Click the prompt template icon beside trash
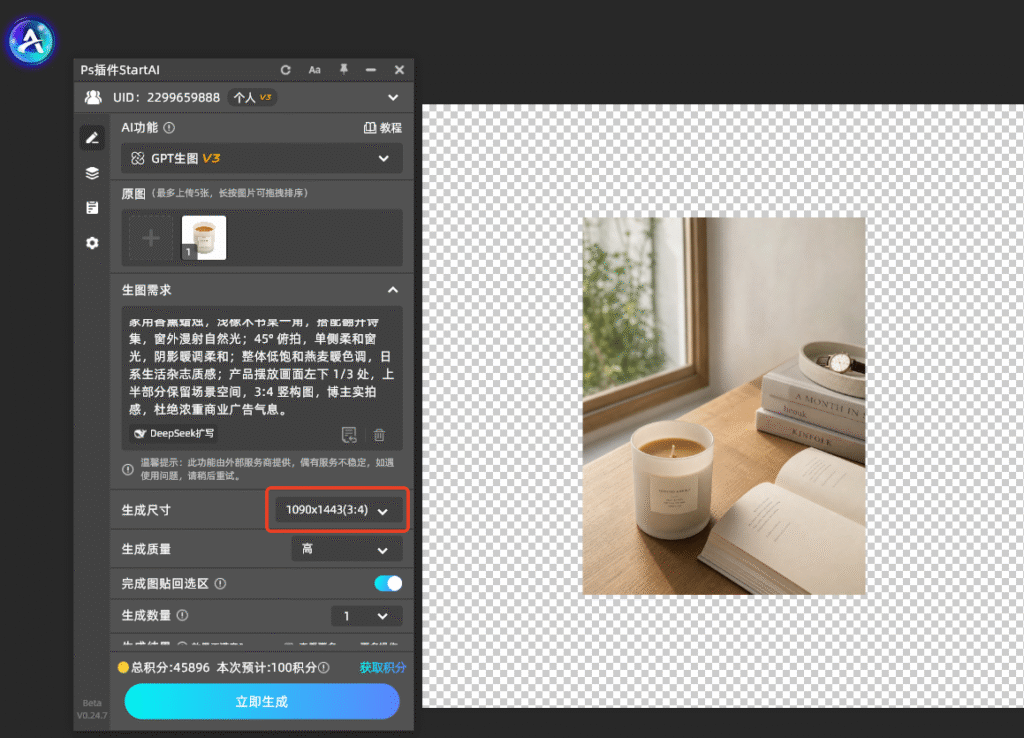1024x738 pixels. (x=349, y=434)
